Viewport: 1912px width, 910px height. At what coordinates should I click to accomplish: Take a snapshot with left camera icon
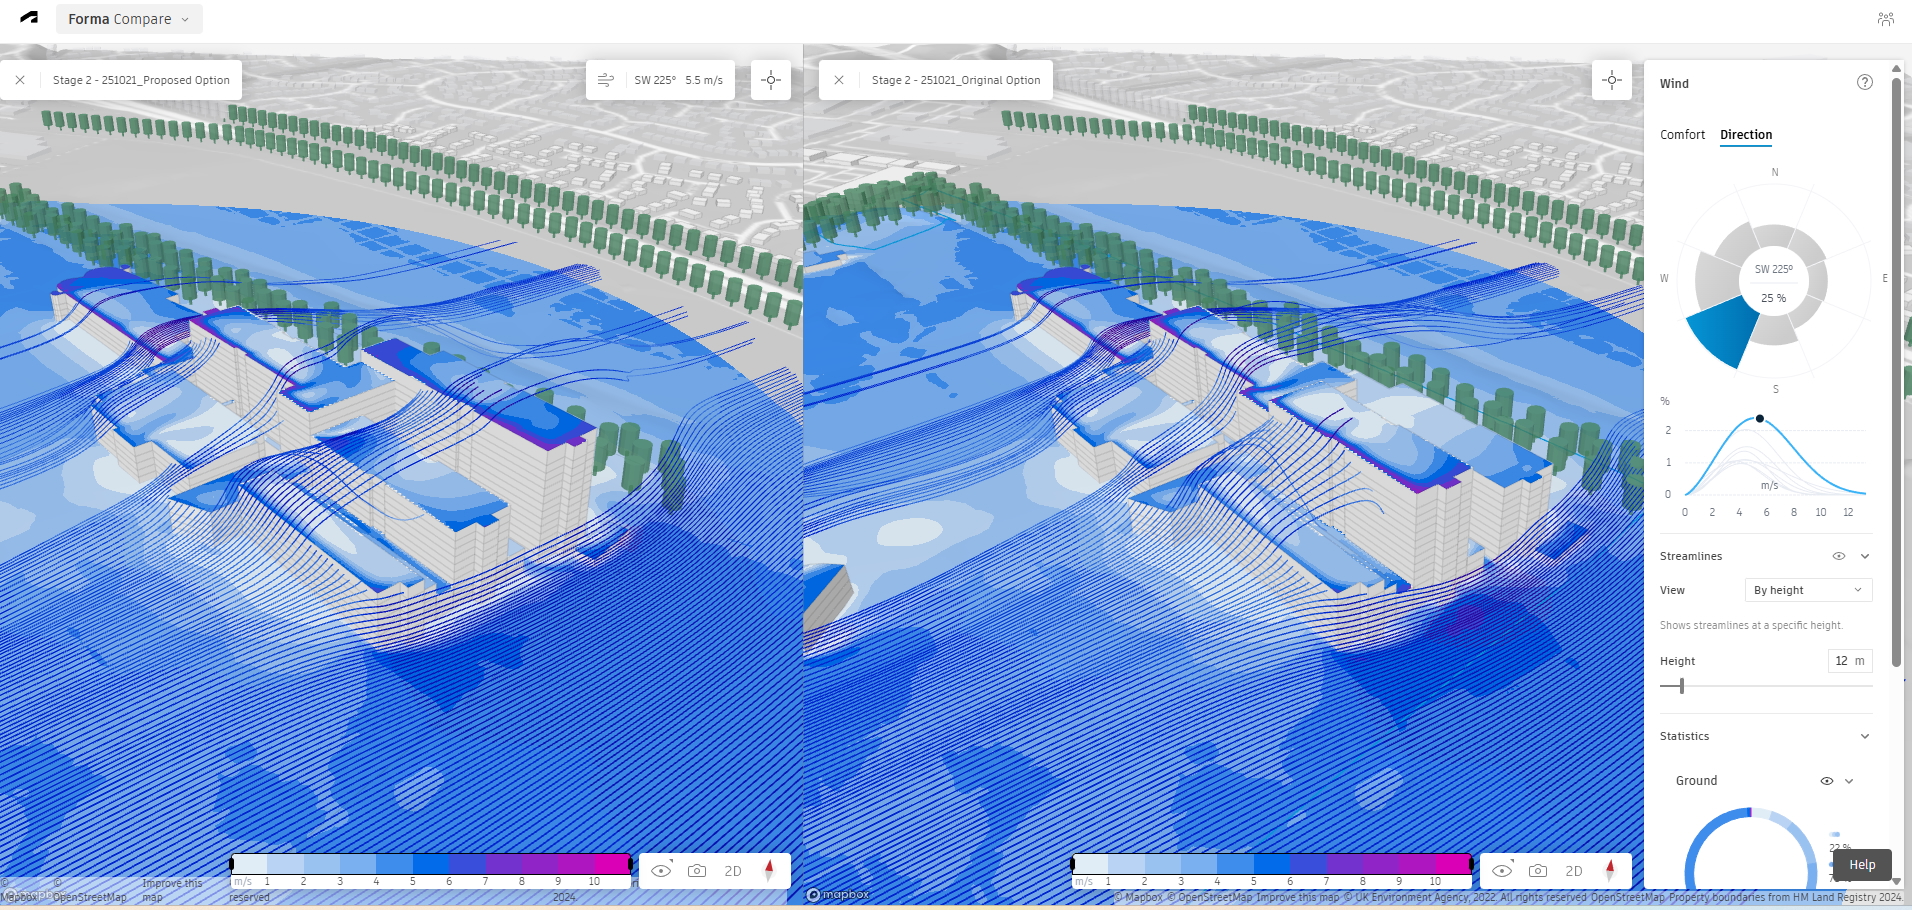(697, 871)
